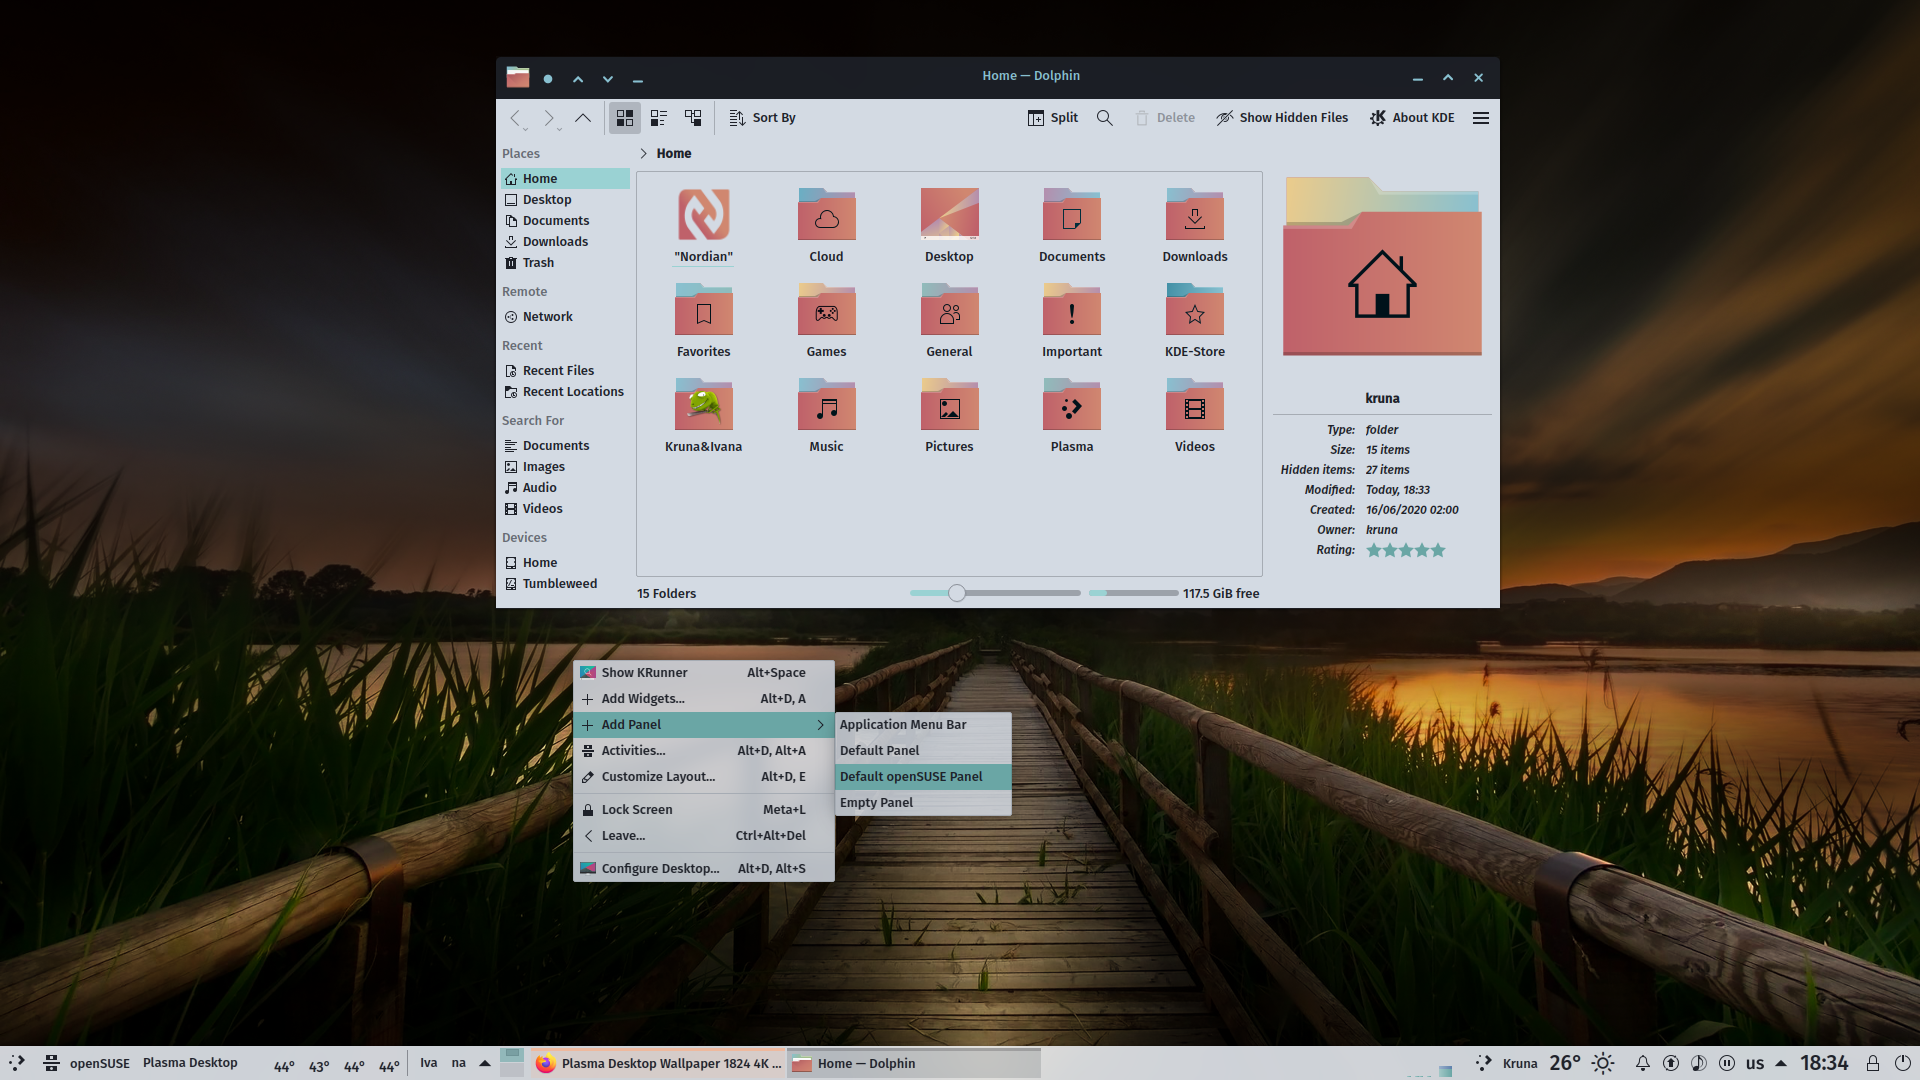Viewport: 1920px width, 1080px height.
Task: Open Downloads in Places sidebar
Action: tap(565, 242)
